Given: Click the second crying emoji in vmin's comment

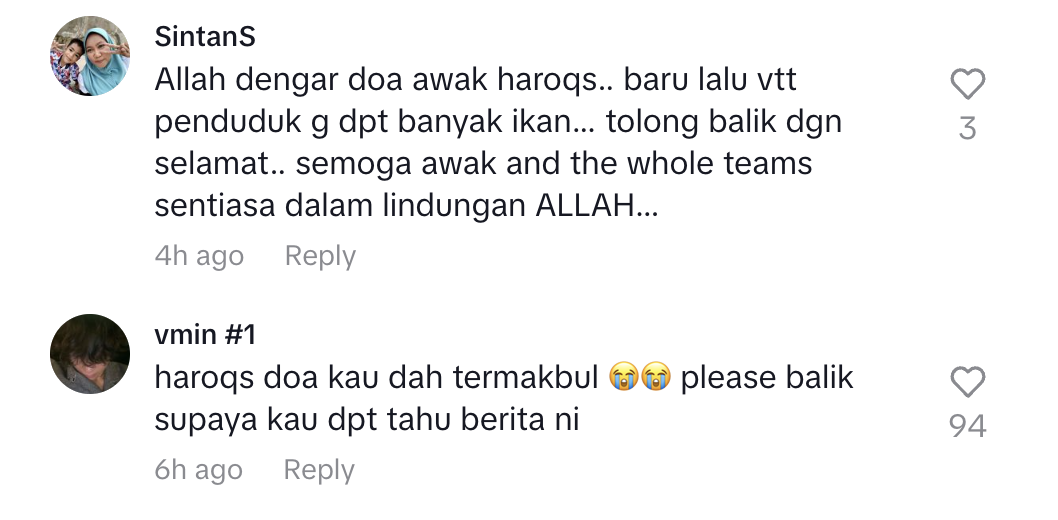Looking at the screenshot, I should (x=657, y=377).
